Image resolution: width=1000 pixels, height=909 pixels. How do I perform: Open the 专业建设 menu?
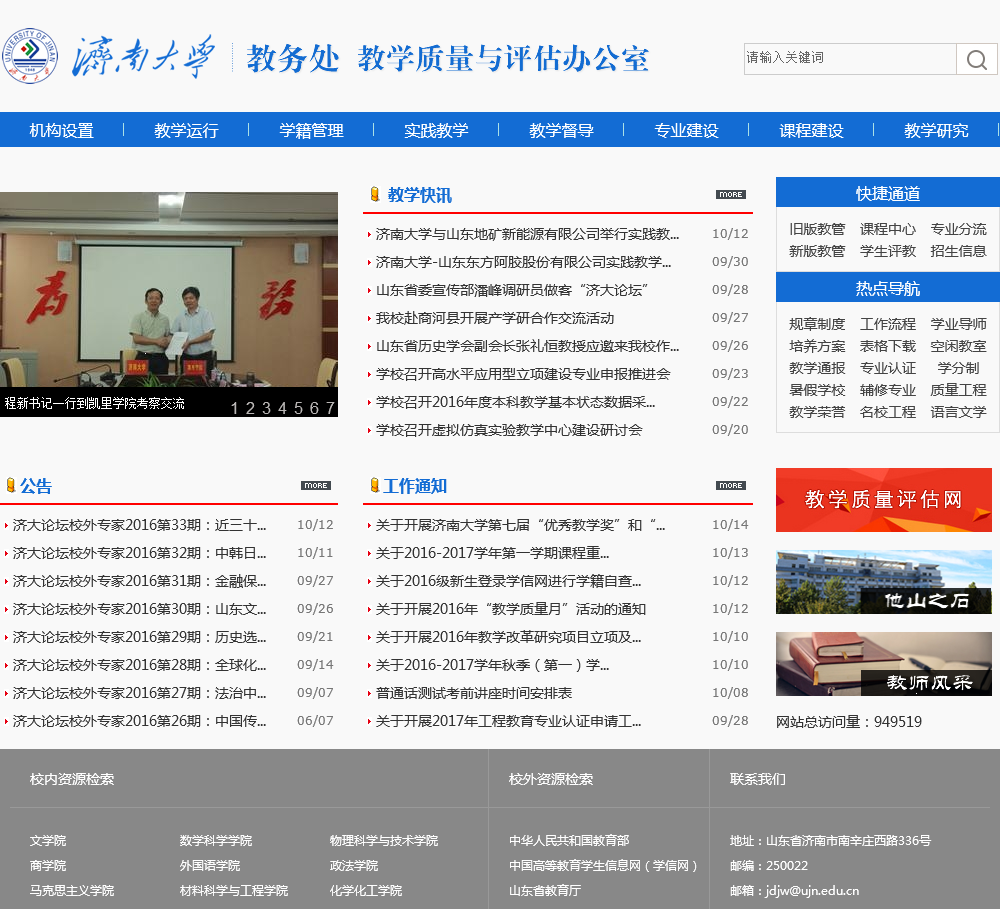coord(686,130)
